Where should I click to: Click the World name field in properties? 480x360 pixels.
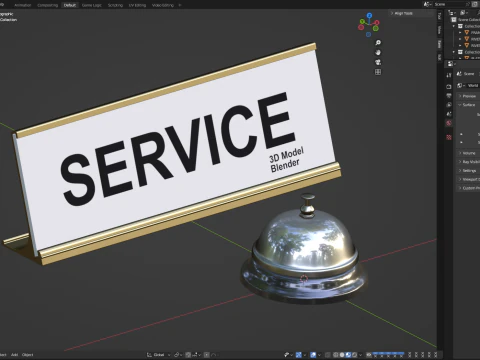[x=473, y=86]
